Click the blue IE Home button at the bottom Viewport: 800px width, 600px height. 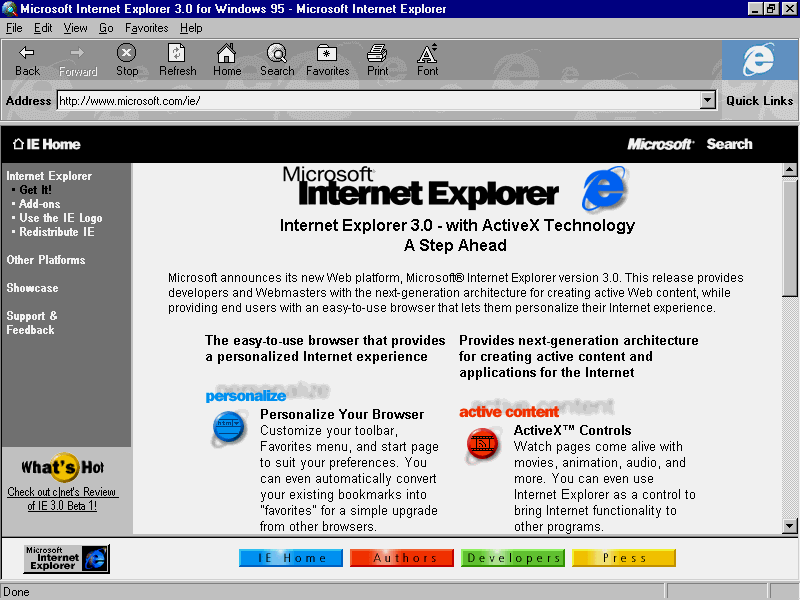tap(291, 558)
